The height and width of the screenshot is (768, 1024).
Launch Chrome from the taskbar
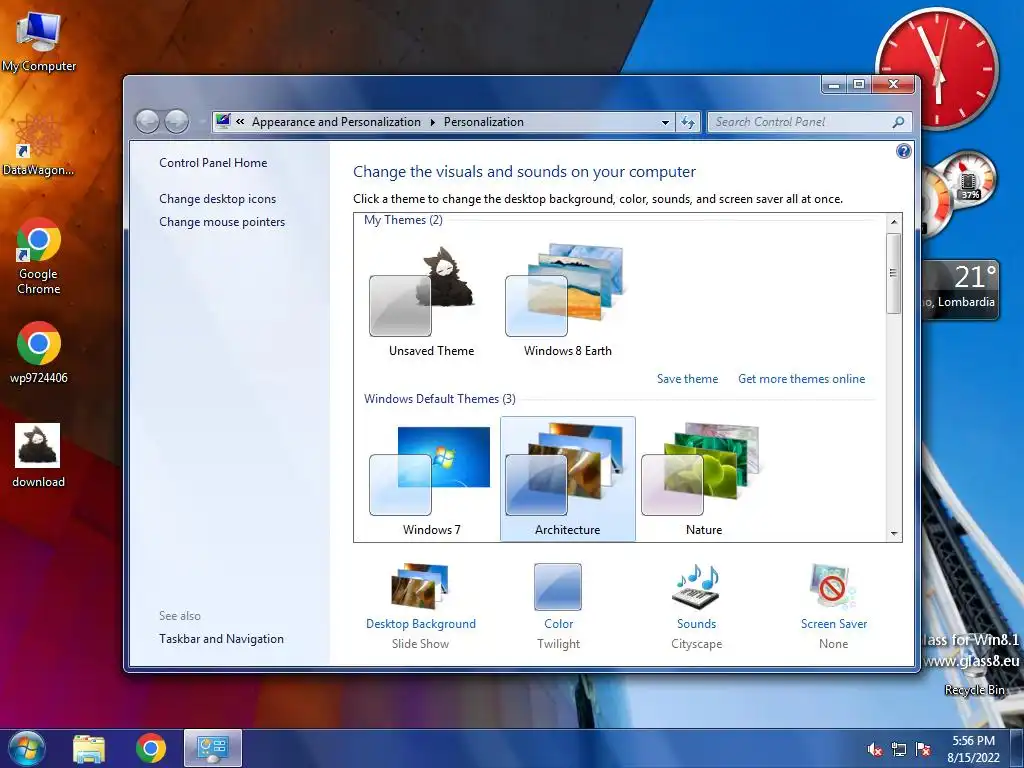(x=151, y=748)
